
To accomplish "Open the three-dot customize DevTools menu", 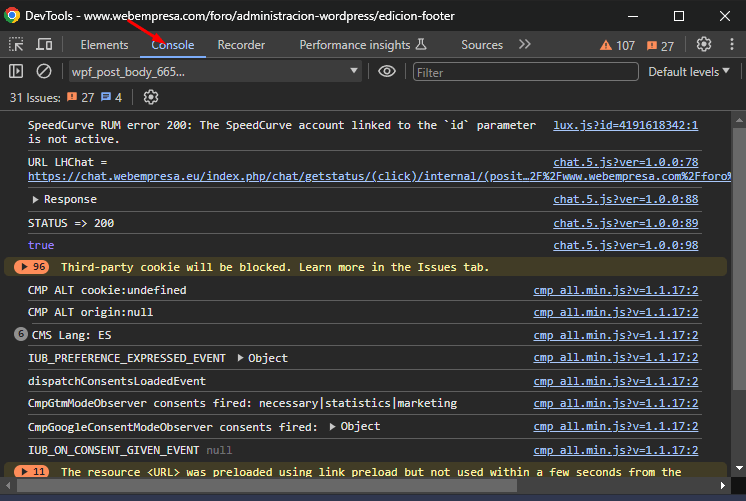I will pyautogui.click(x=732, y=44).
